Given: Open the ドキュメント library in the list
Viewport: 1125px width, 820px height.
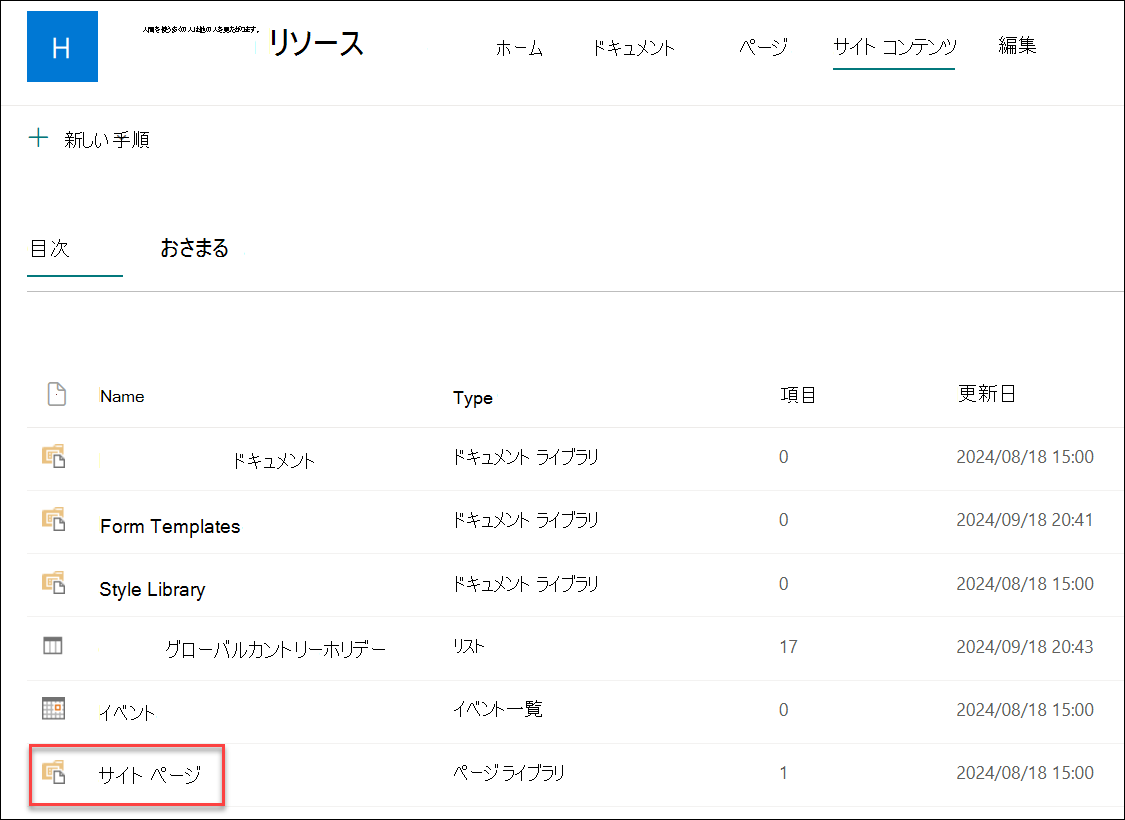Looking at the screenshot, I should (273, 461).
